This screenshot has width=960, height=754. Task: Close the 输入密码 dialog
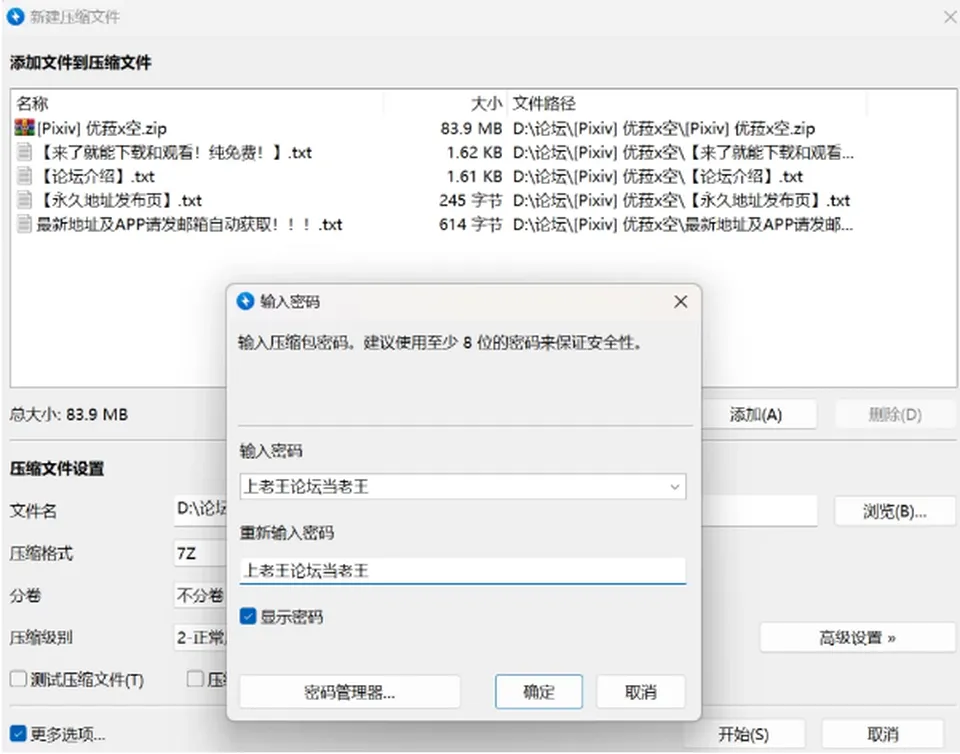(680, 302)
